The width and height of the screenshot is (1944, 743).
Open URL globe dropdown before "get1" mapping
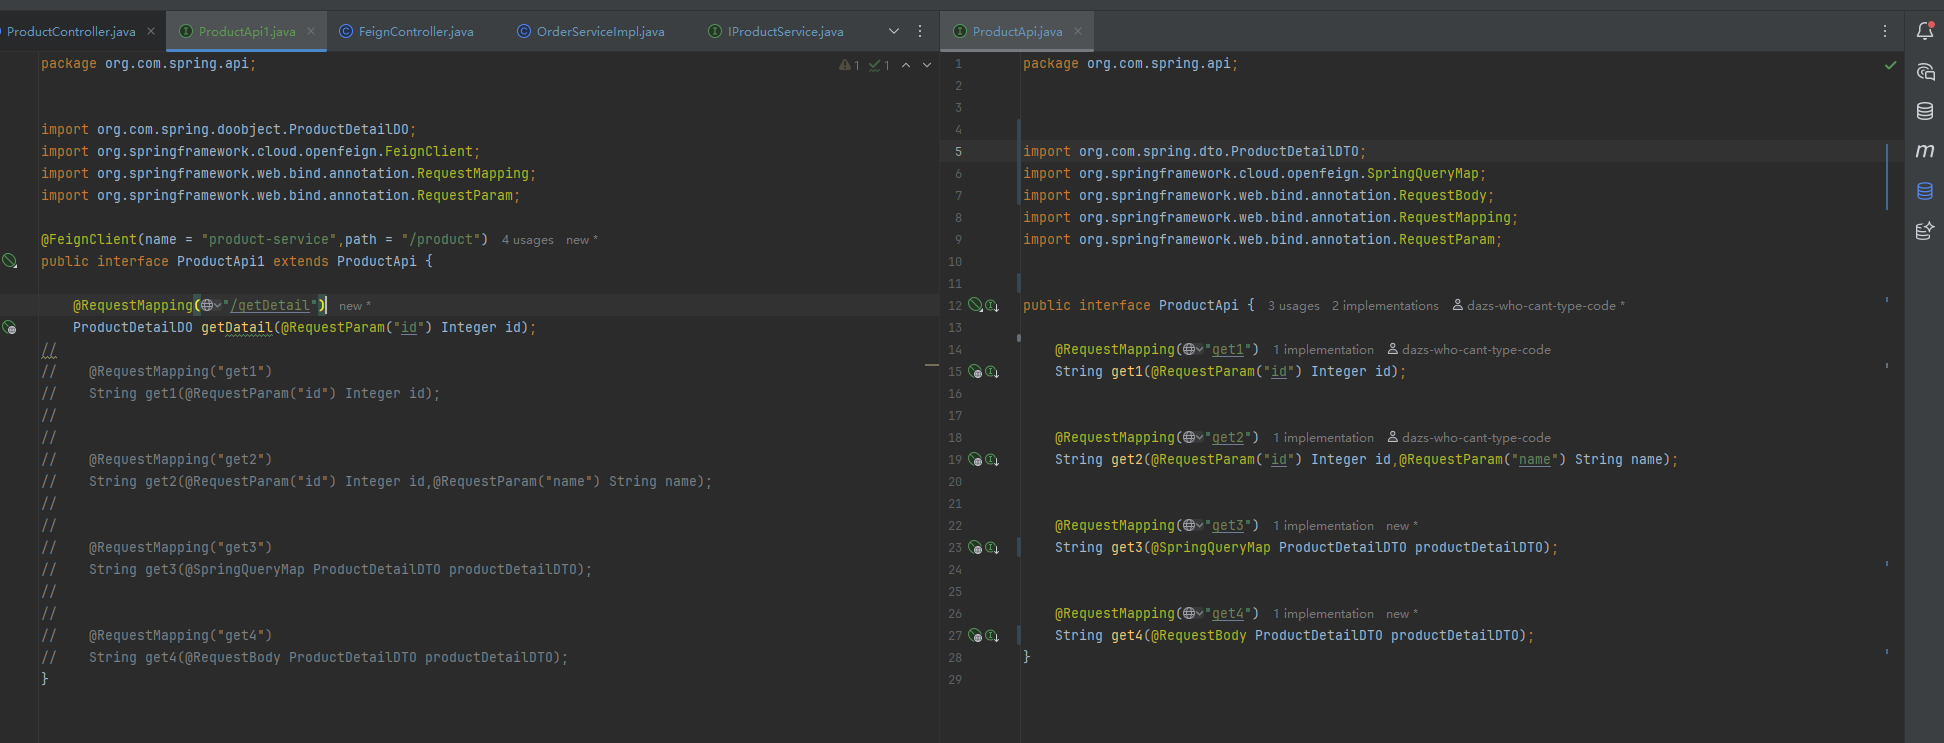[1192, 349]
